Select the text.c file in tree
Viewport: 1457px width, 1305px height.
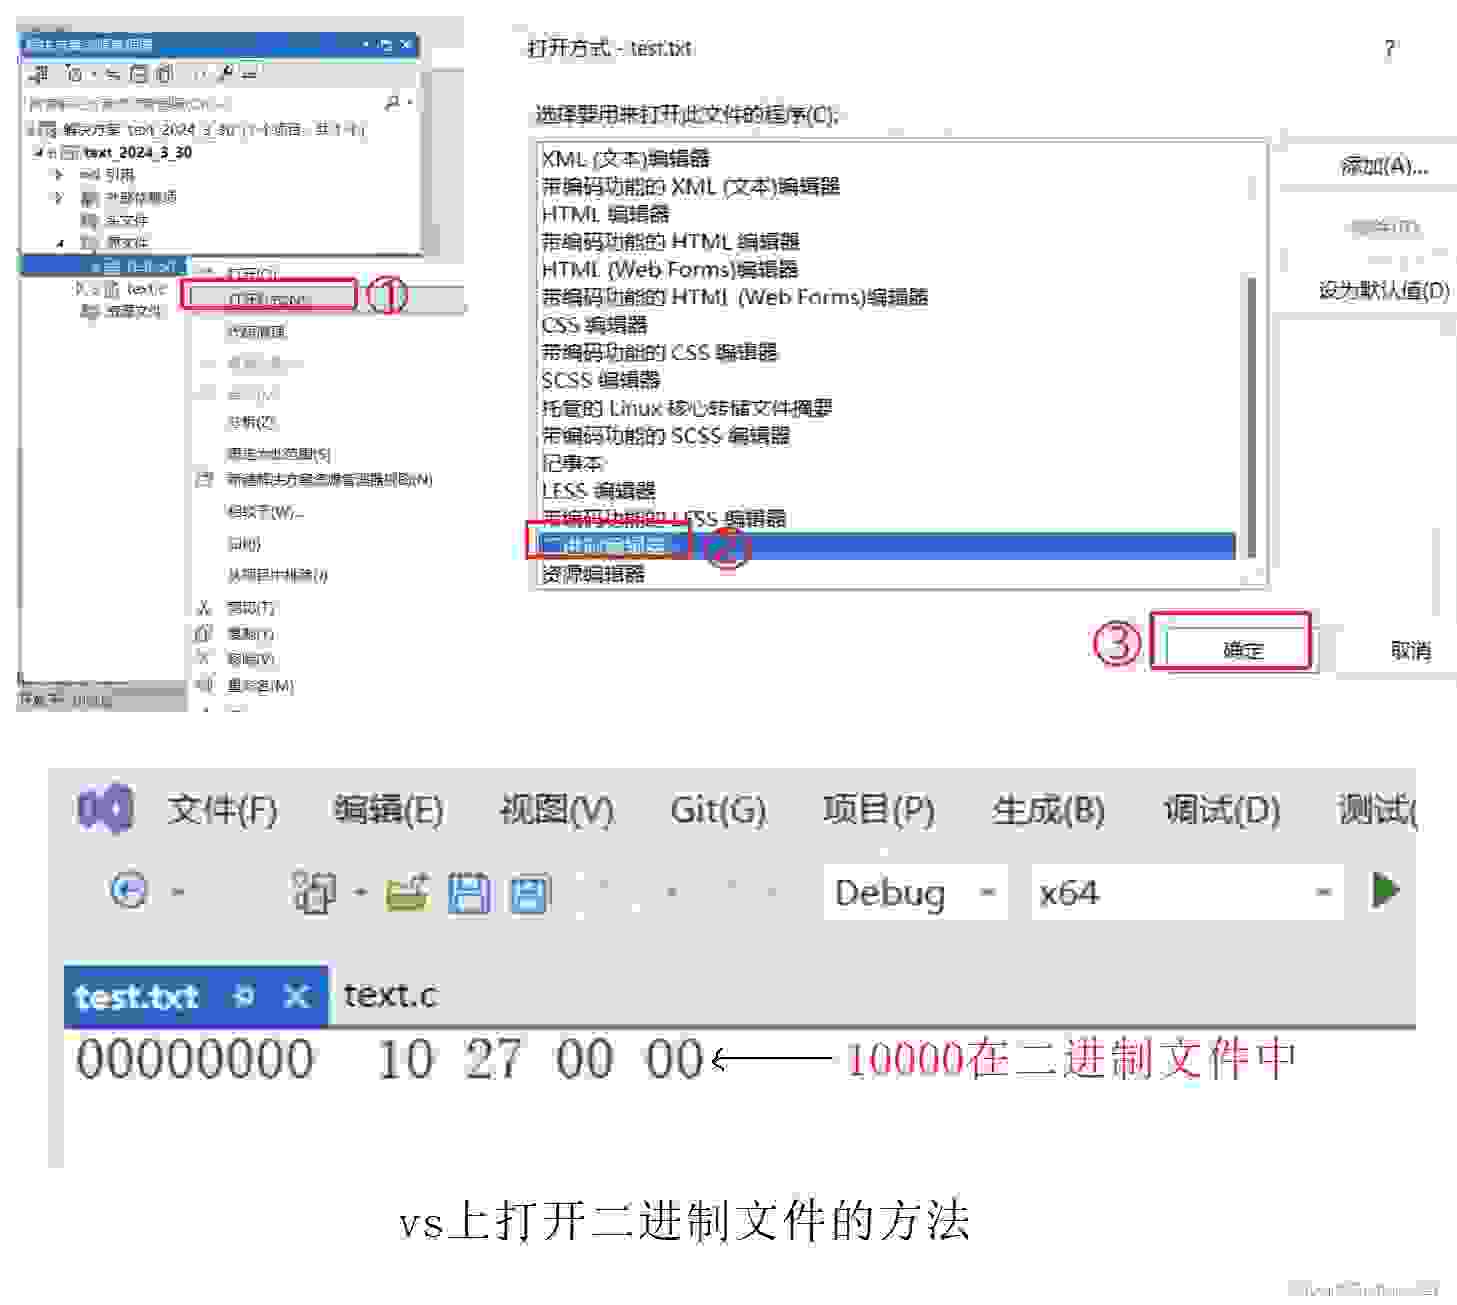145,288
